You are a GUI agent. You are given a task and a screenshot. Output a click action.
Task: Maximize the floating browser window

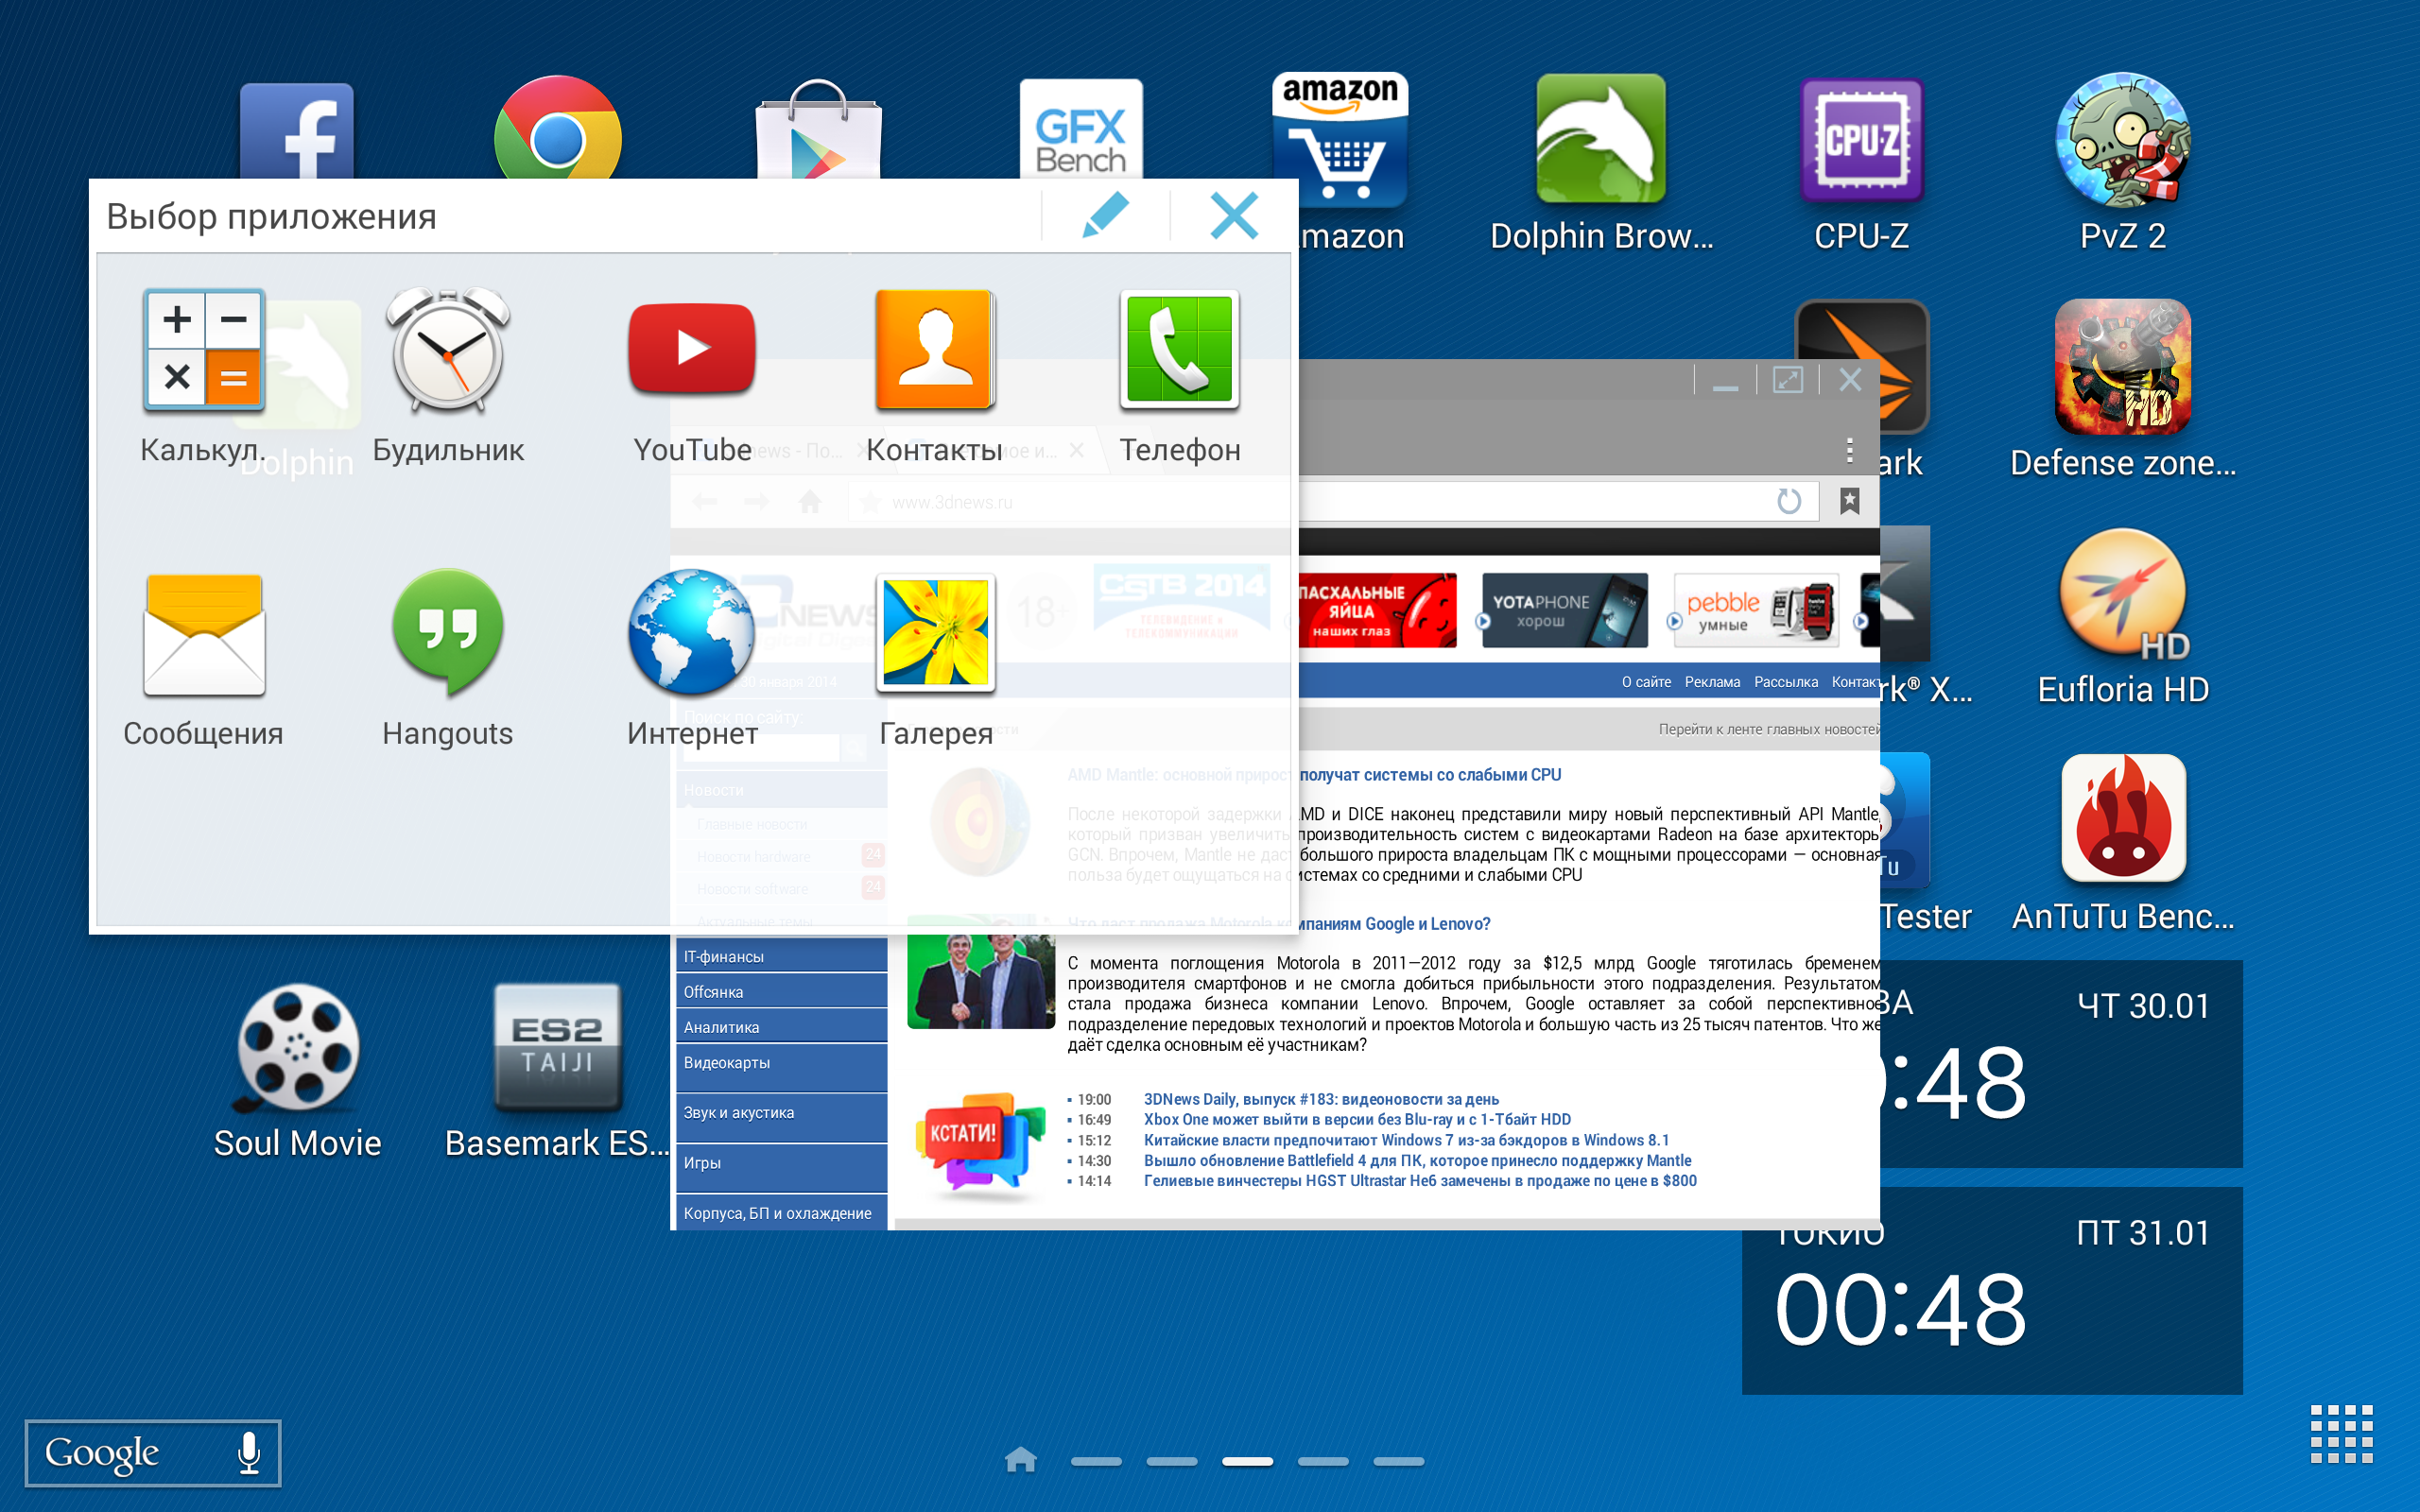click(x=1788, y=380)
